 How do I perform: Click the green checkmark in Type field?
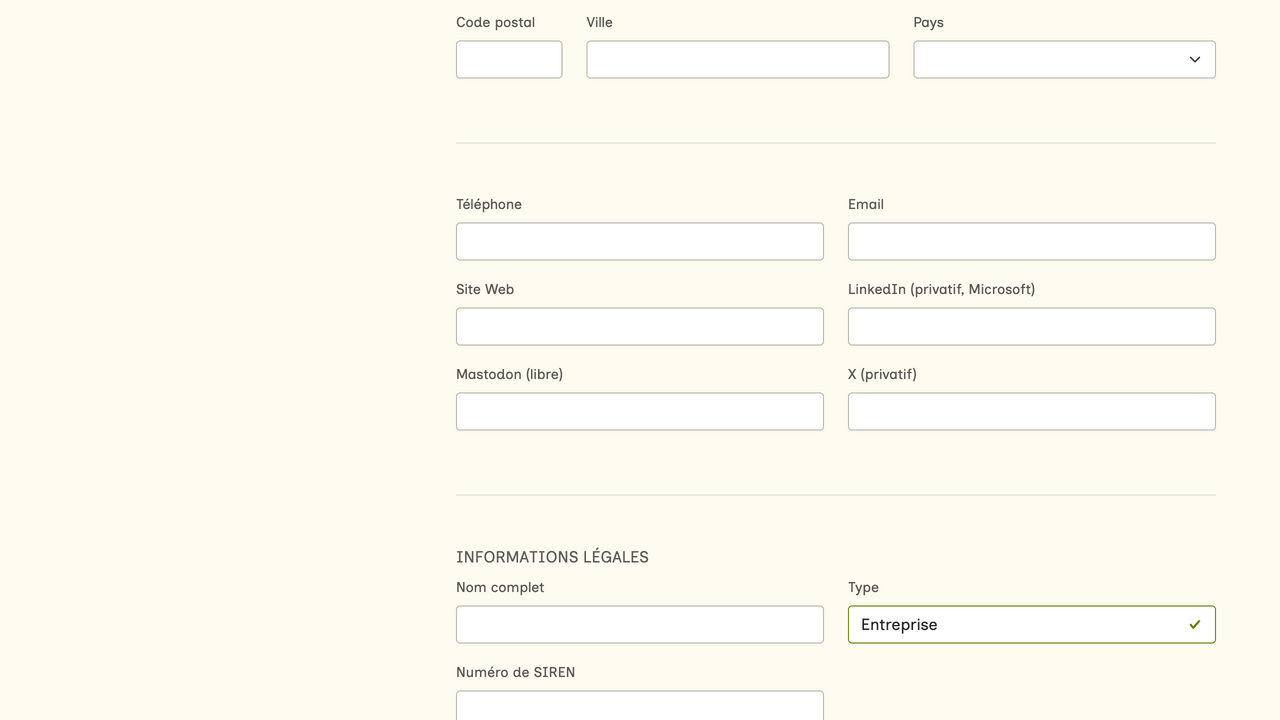1194,624
